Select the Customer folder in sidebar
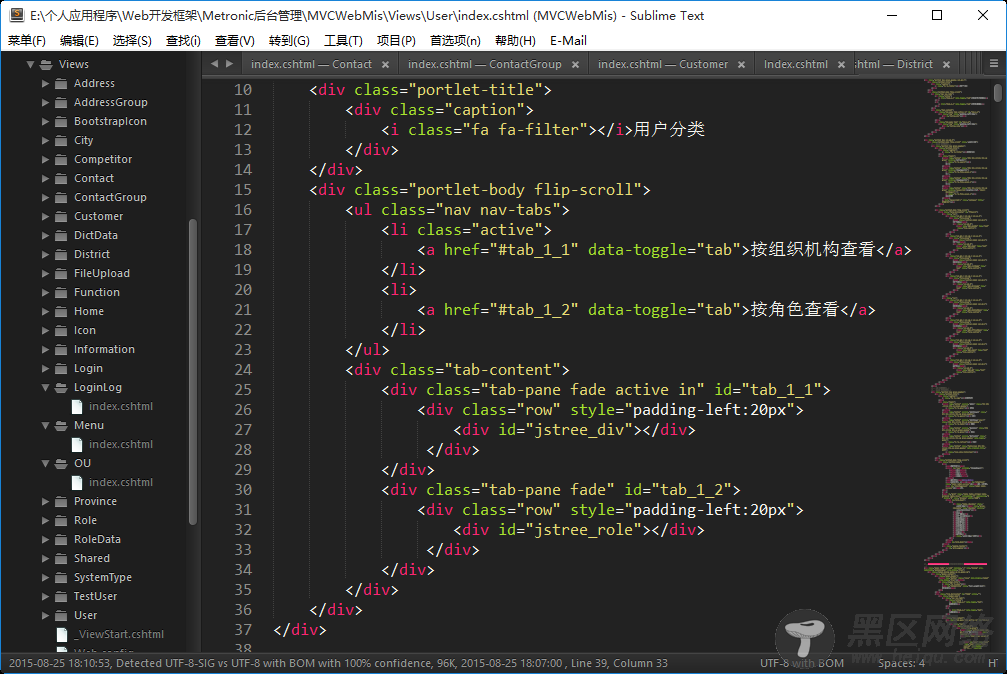 pos(98,216)
